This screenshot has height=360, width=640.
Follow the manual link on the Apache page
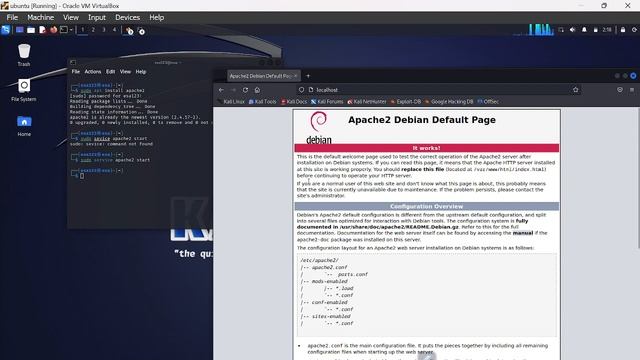[x=523, y=233]
